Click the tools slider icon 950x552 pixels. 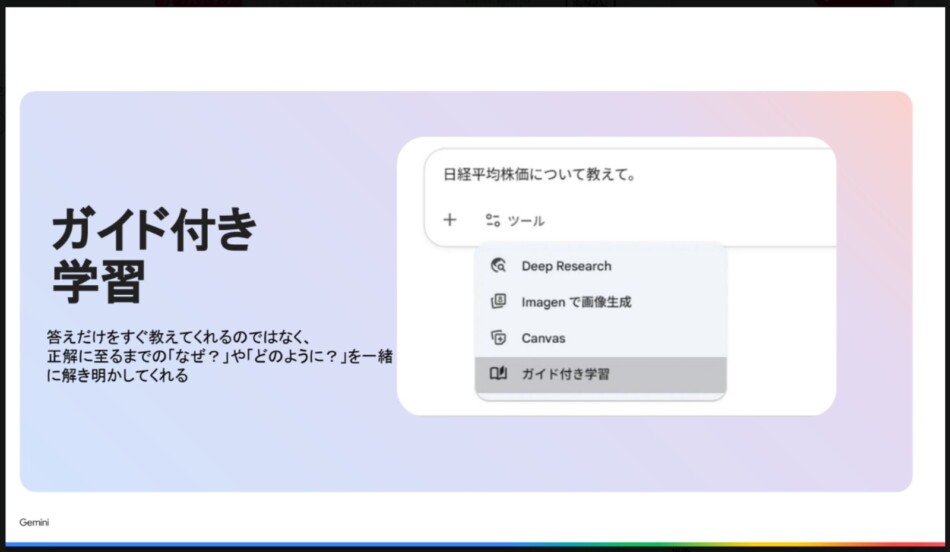pyautogui.click(x=493, y=221)
